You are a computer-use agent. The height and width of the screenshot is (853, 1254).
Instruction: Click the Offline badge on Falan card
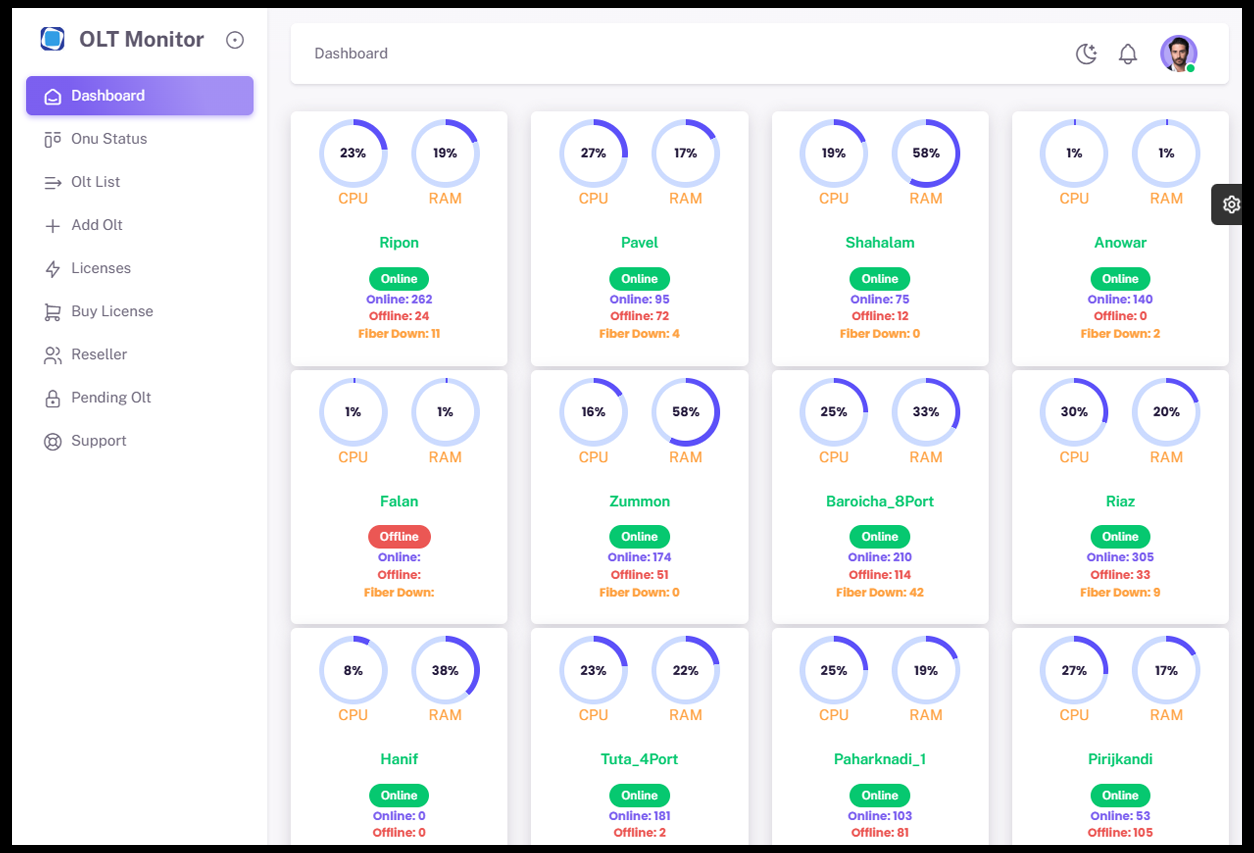[x=399, y=536]
